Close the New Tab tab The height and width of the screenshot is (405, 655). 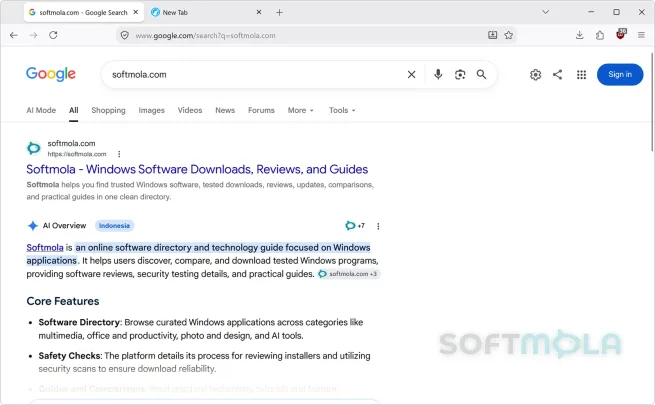(259, 12)
